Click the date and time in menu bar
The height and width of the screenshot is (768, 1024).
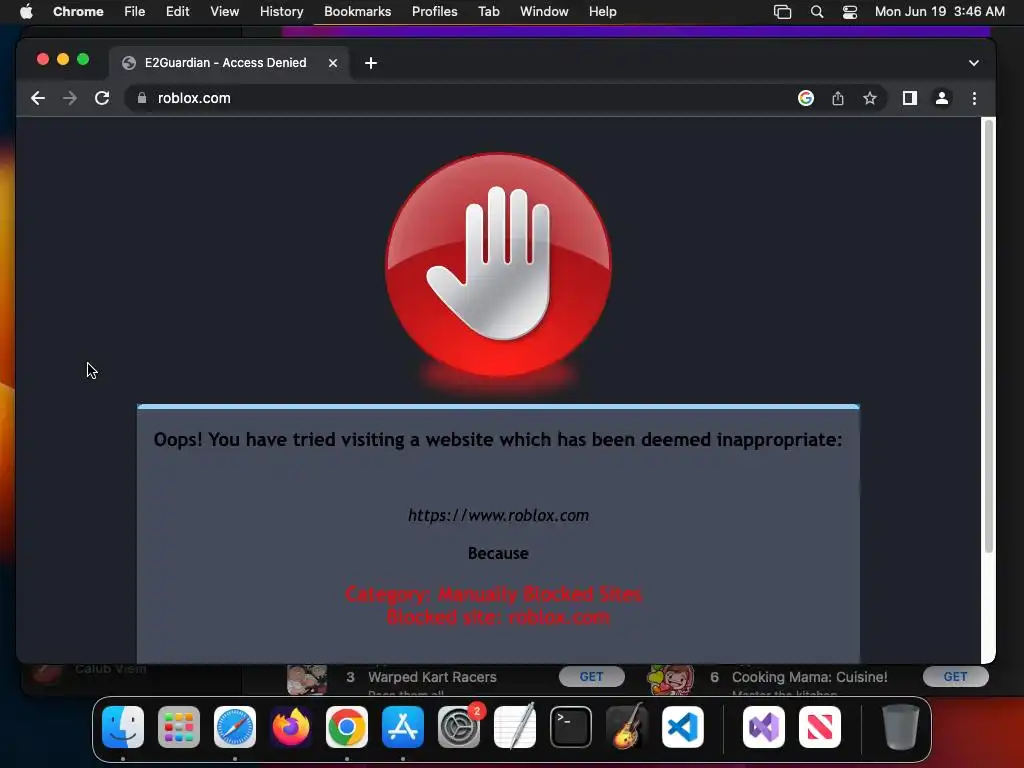click(x=939, y=11)
